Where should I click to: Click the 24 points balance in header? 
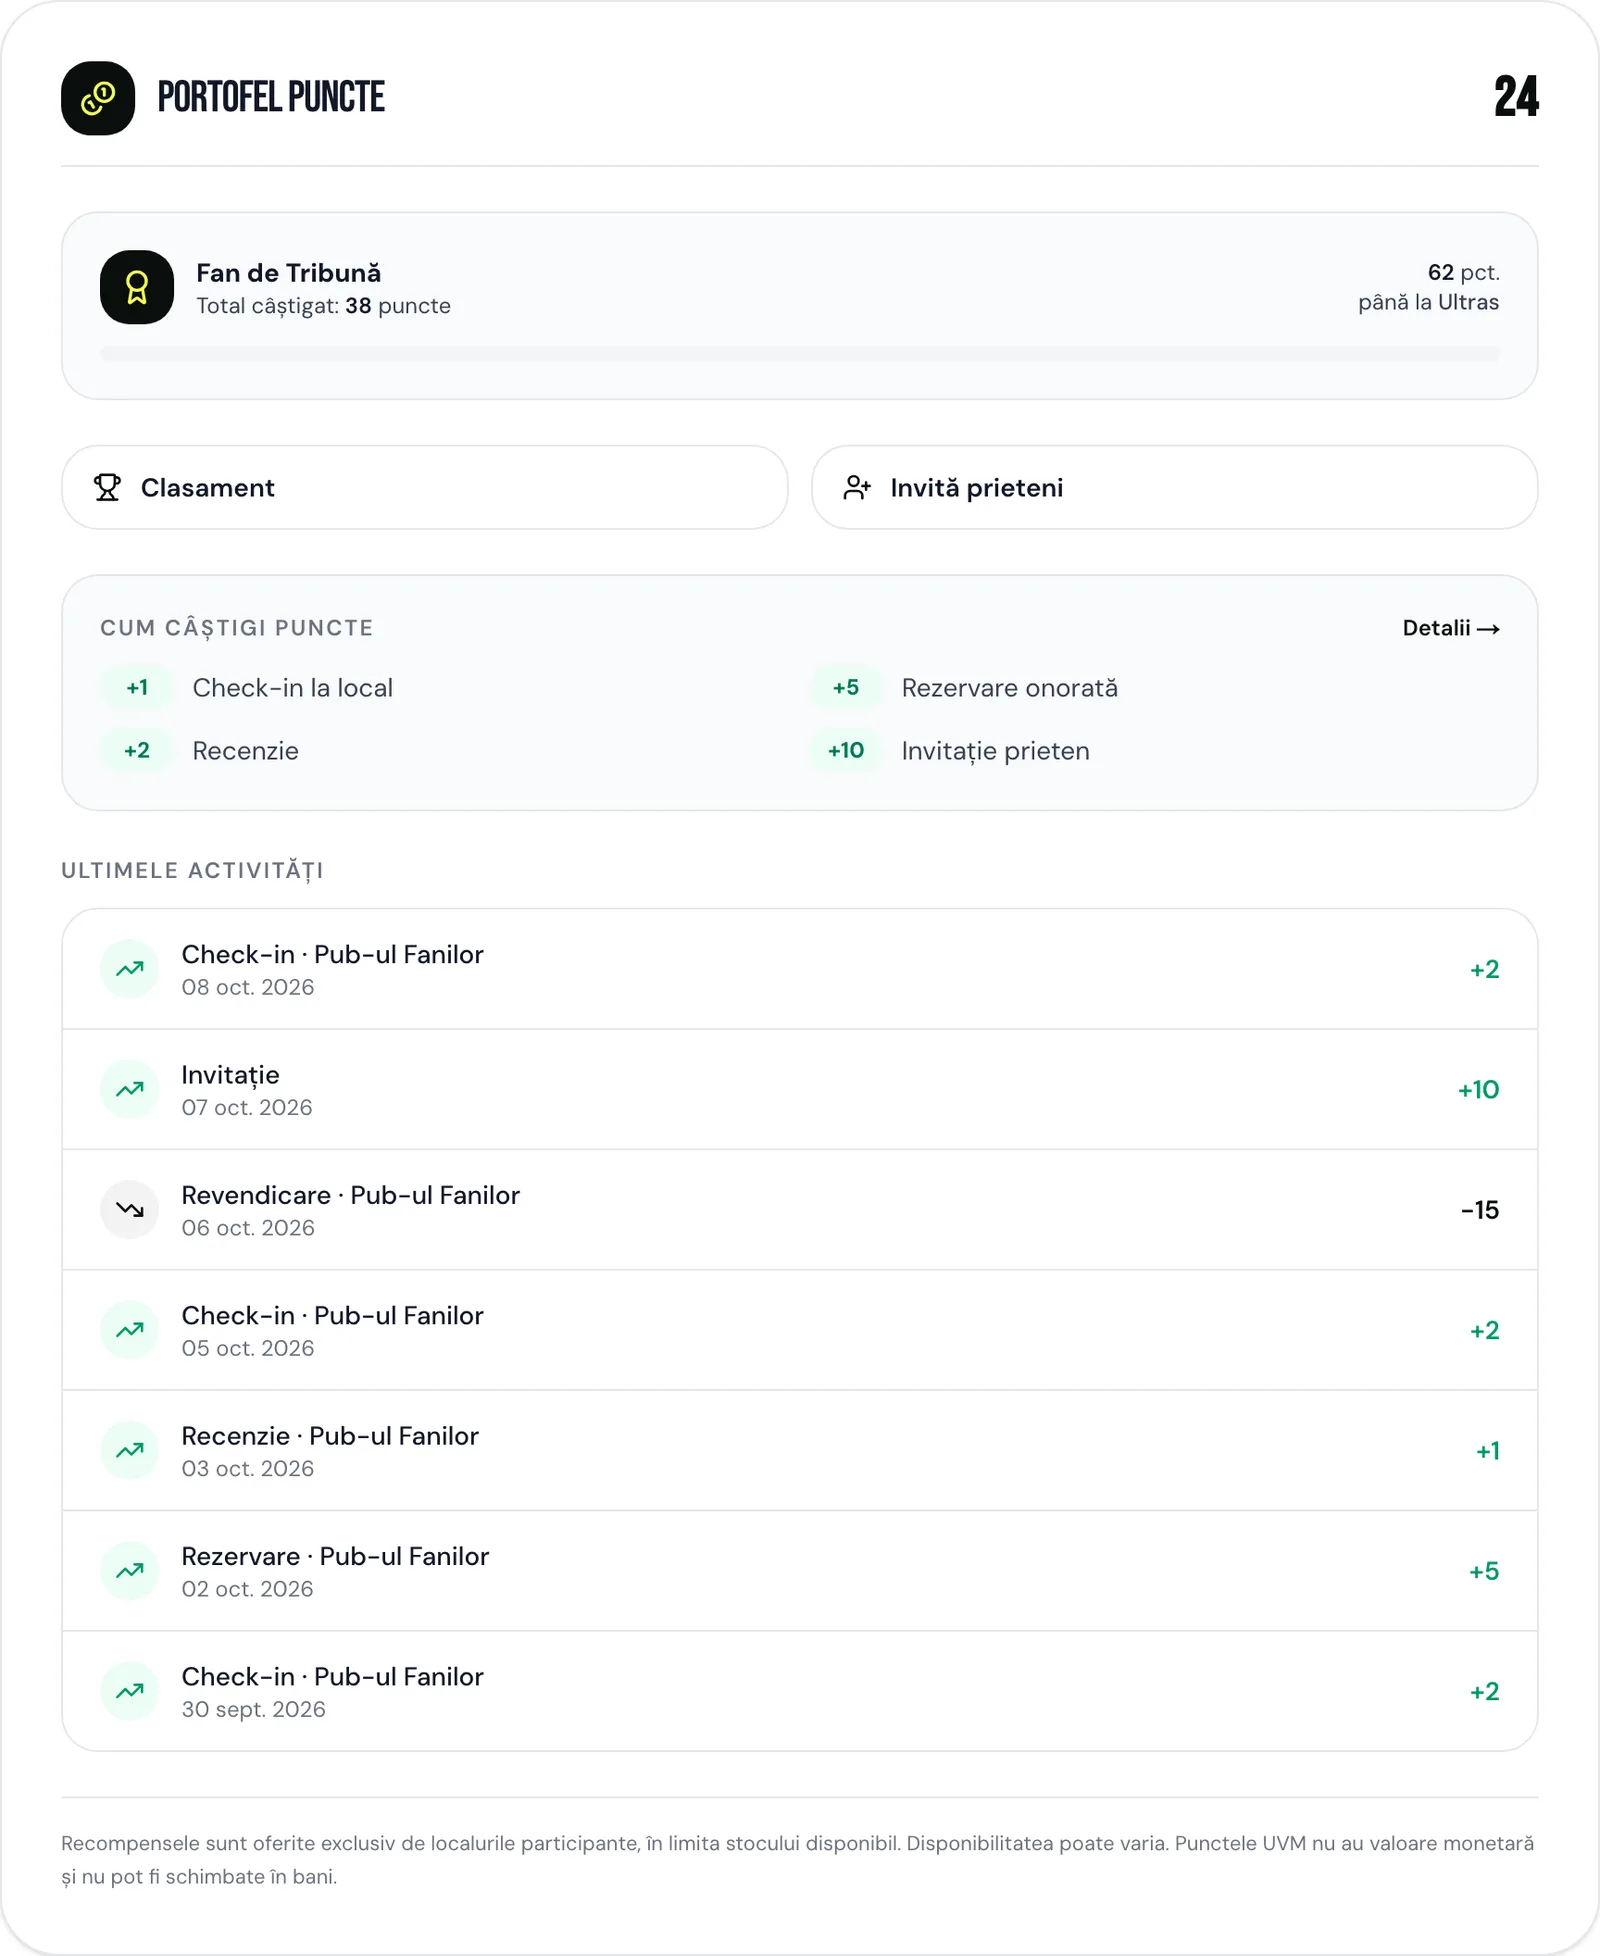pyautogui.click(x=1516, y=97)
